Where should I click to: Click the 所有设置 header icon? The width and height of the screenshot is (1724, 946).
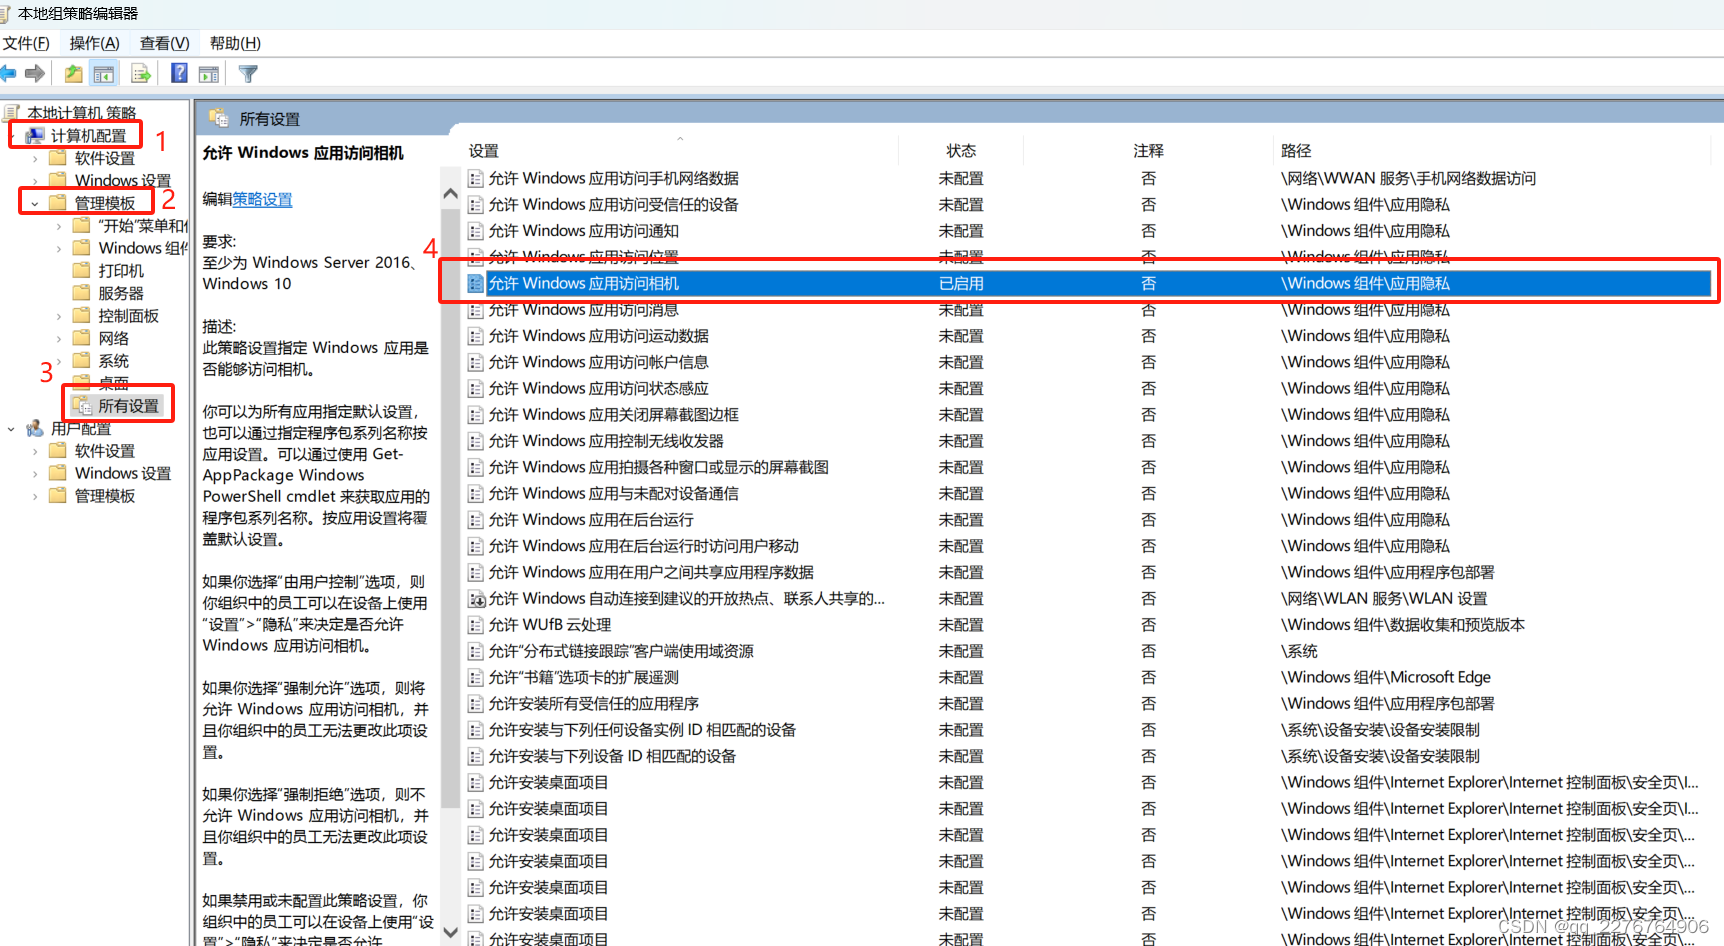[218, 118]
